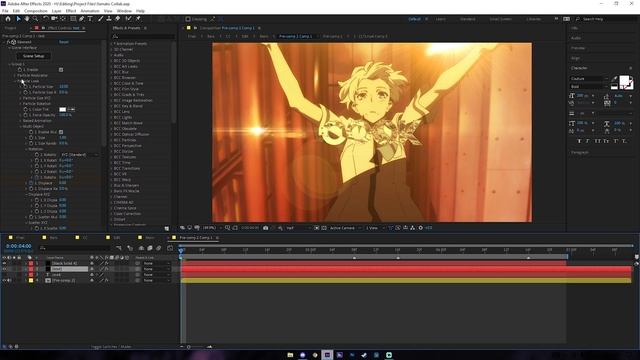Open the resolution Half dropdown
640x360 pixels.
[297, 228]
